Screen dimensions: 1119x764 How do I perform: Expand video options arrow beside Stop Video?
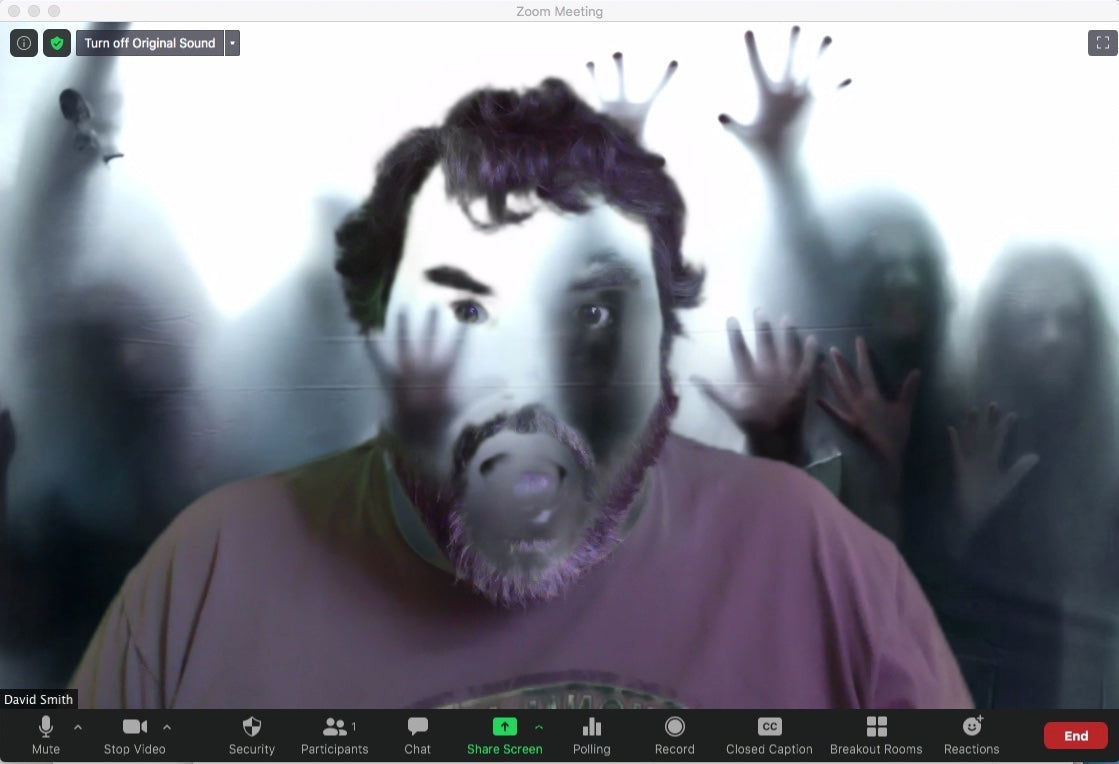pos(167,727)
